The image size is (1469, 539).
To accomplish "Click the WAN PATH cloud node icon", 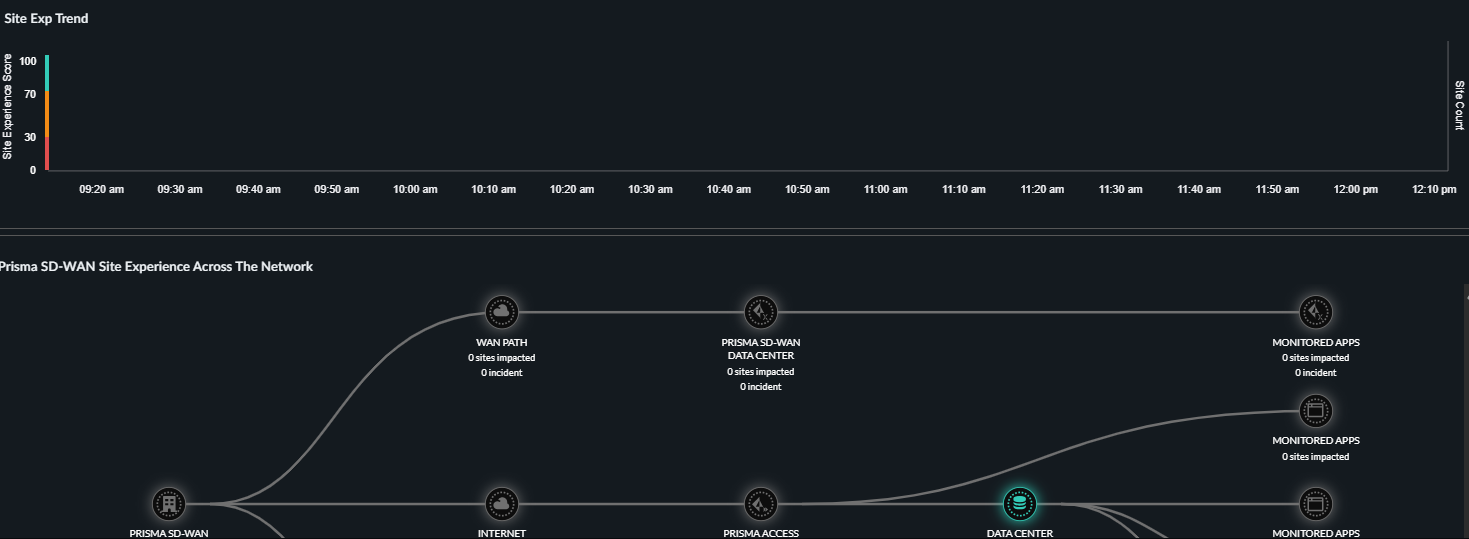I will [x=501, y=312].
